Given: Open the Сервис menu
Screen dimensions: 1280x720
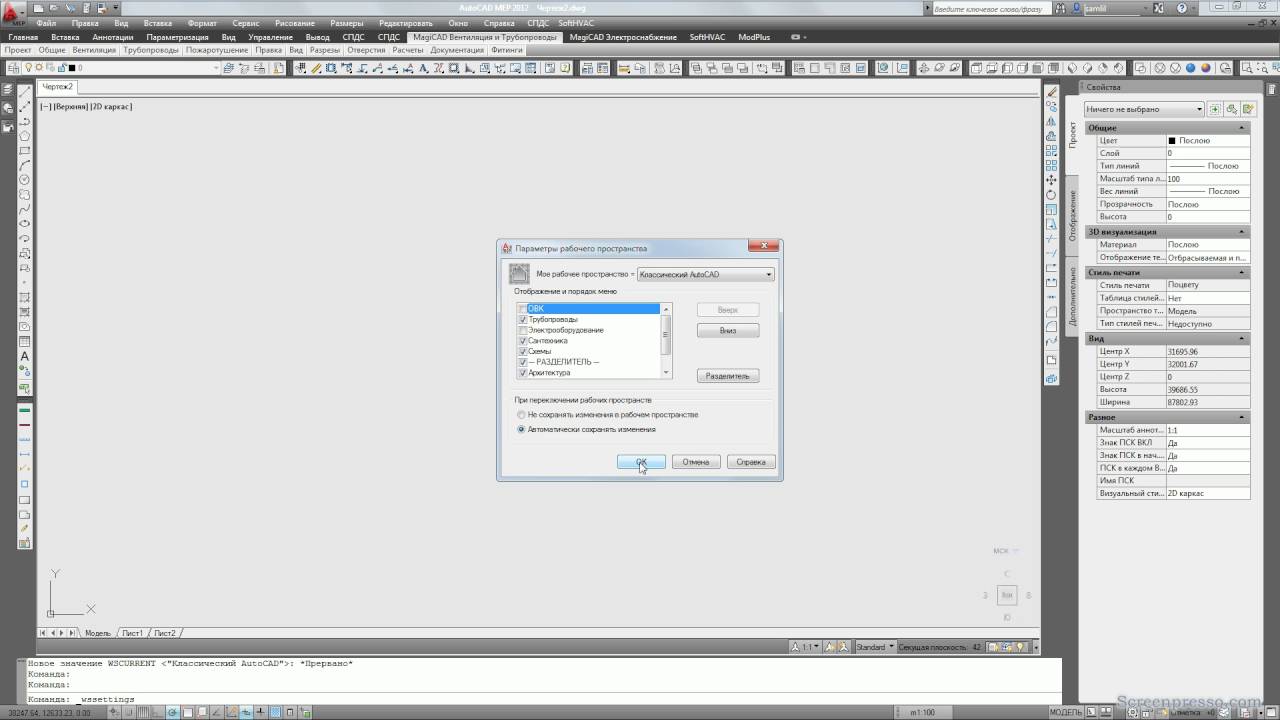Looking at the screenshot, I should pos(245,22).
